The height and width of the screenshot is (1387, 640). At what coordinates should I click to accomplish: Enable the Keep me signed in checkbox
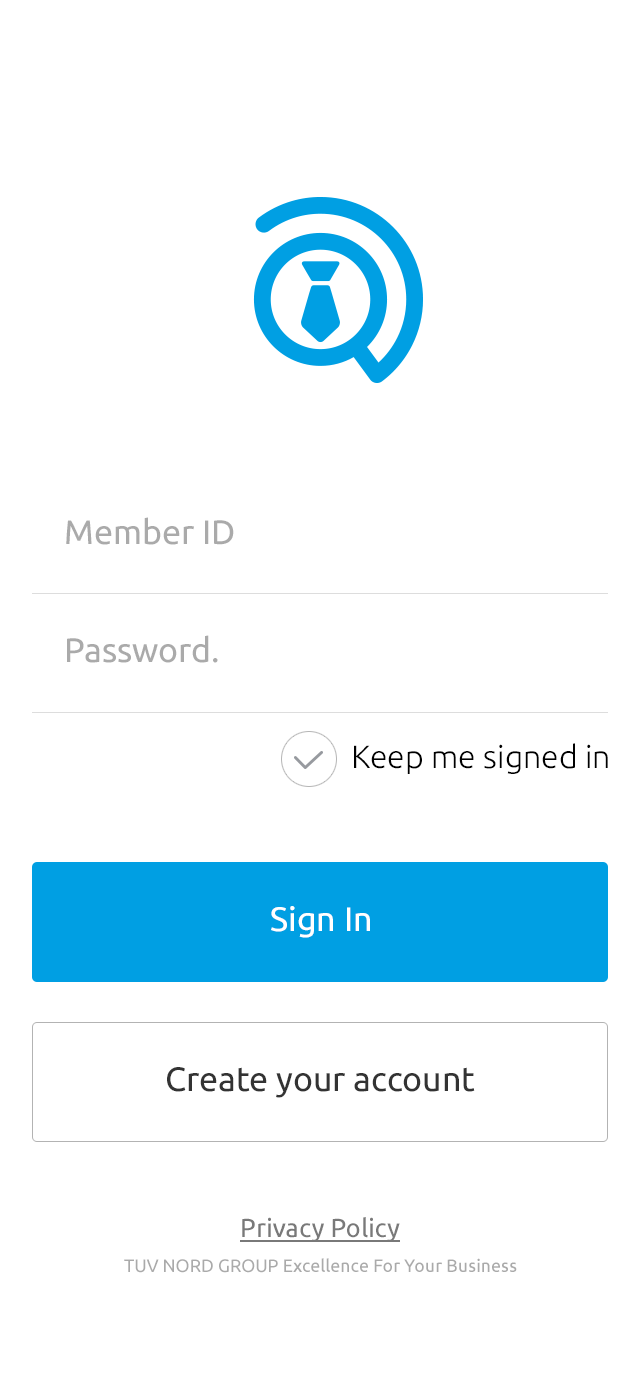tap(309, 759)
